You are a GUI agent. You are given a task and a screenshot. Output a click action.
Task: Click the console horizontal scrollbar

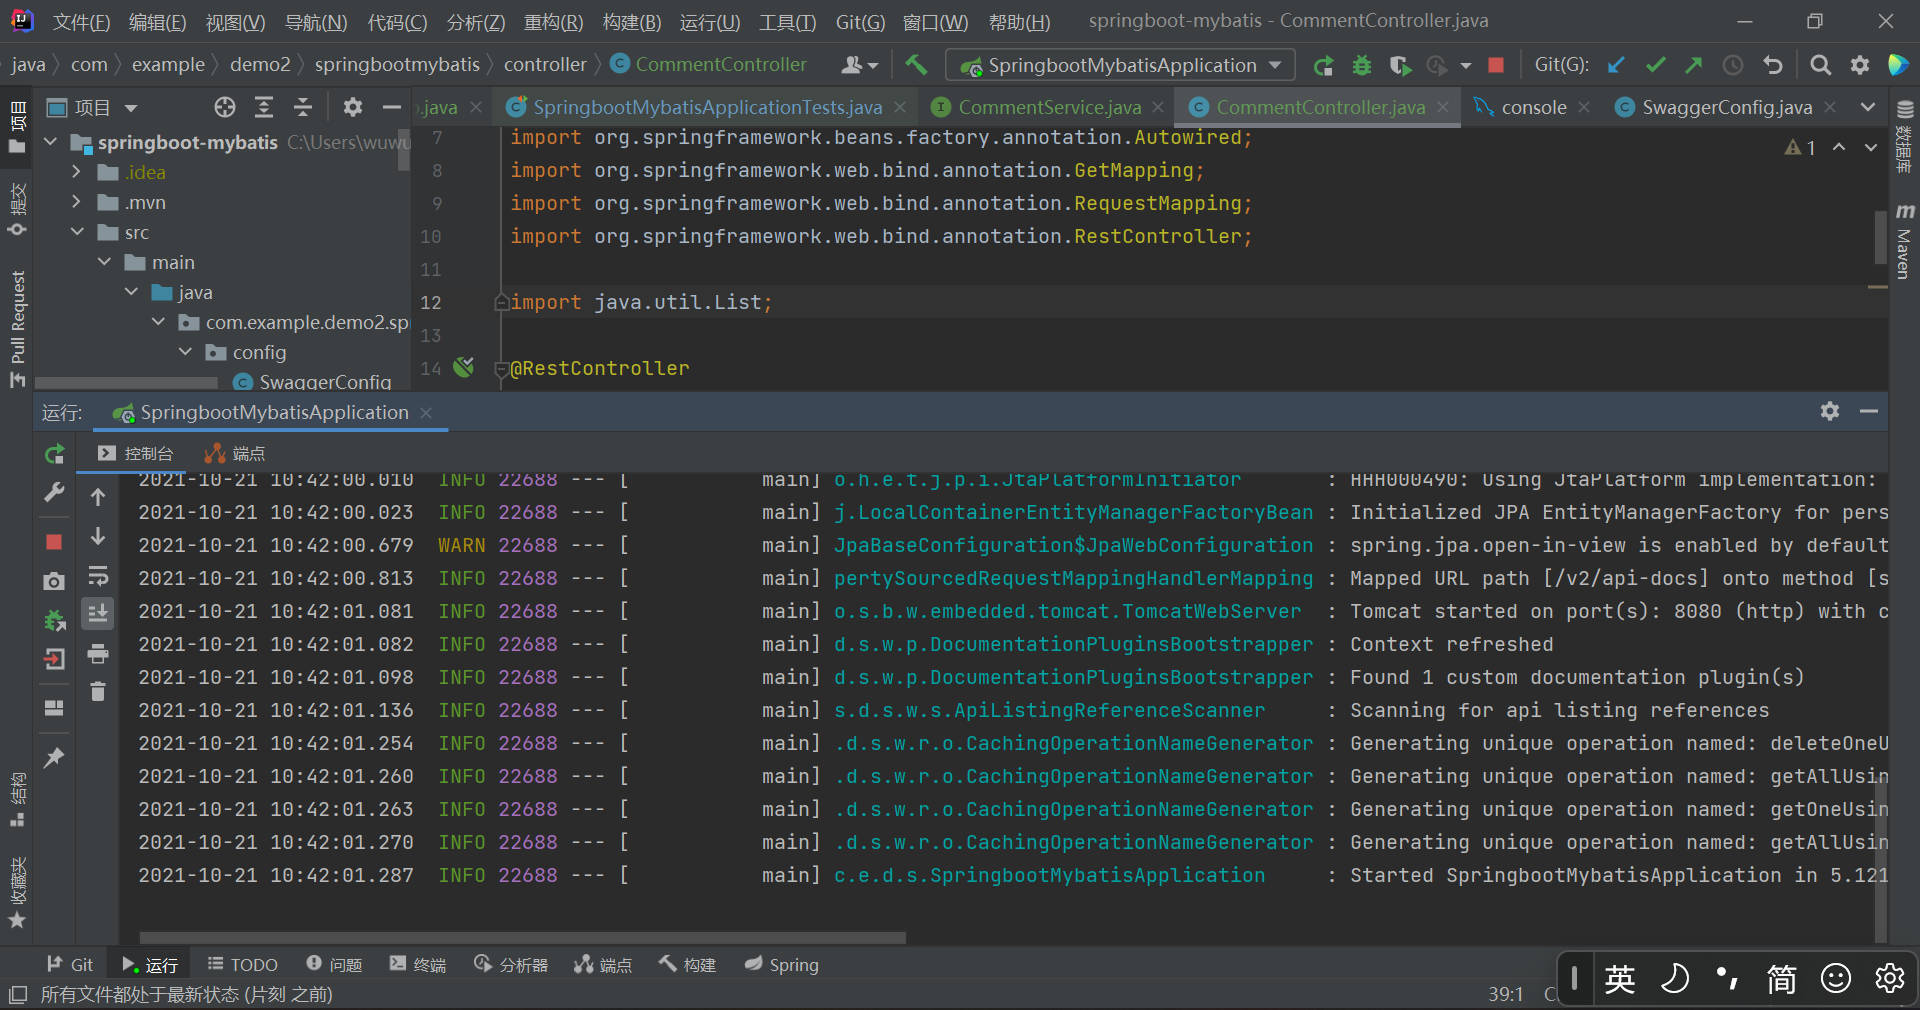pyautogui.click(x=522, y=938)
